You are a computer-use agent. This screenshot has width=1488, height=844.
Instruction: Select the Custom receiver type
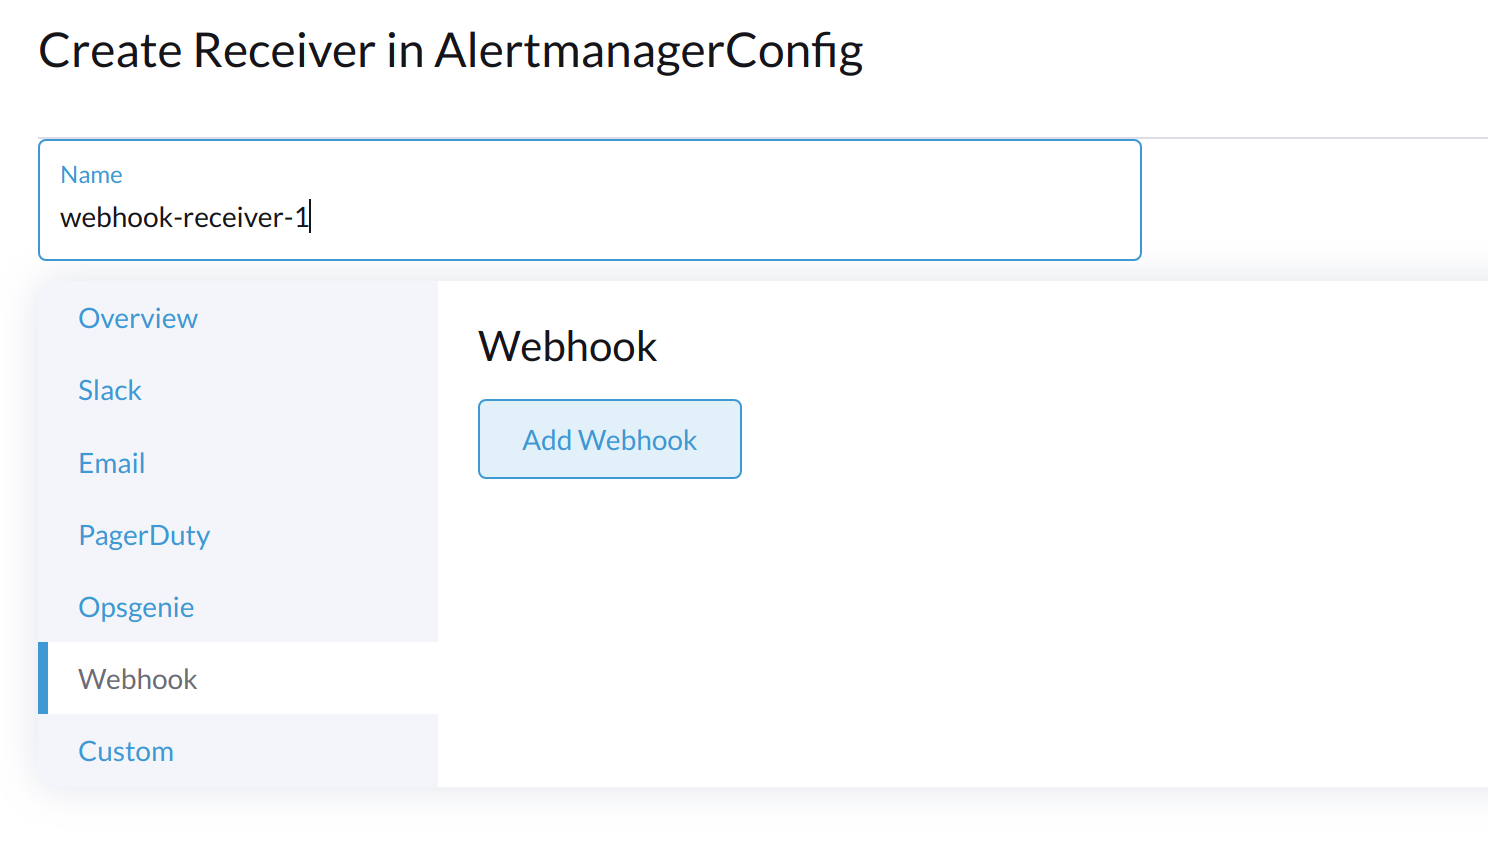coord(126,751)
